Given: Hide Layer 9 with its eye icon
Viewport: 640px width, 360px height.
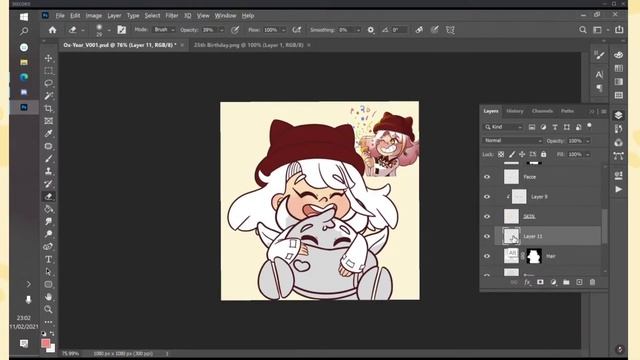Looking at the screenshot, I should tap(487, 197).
